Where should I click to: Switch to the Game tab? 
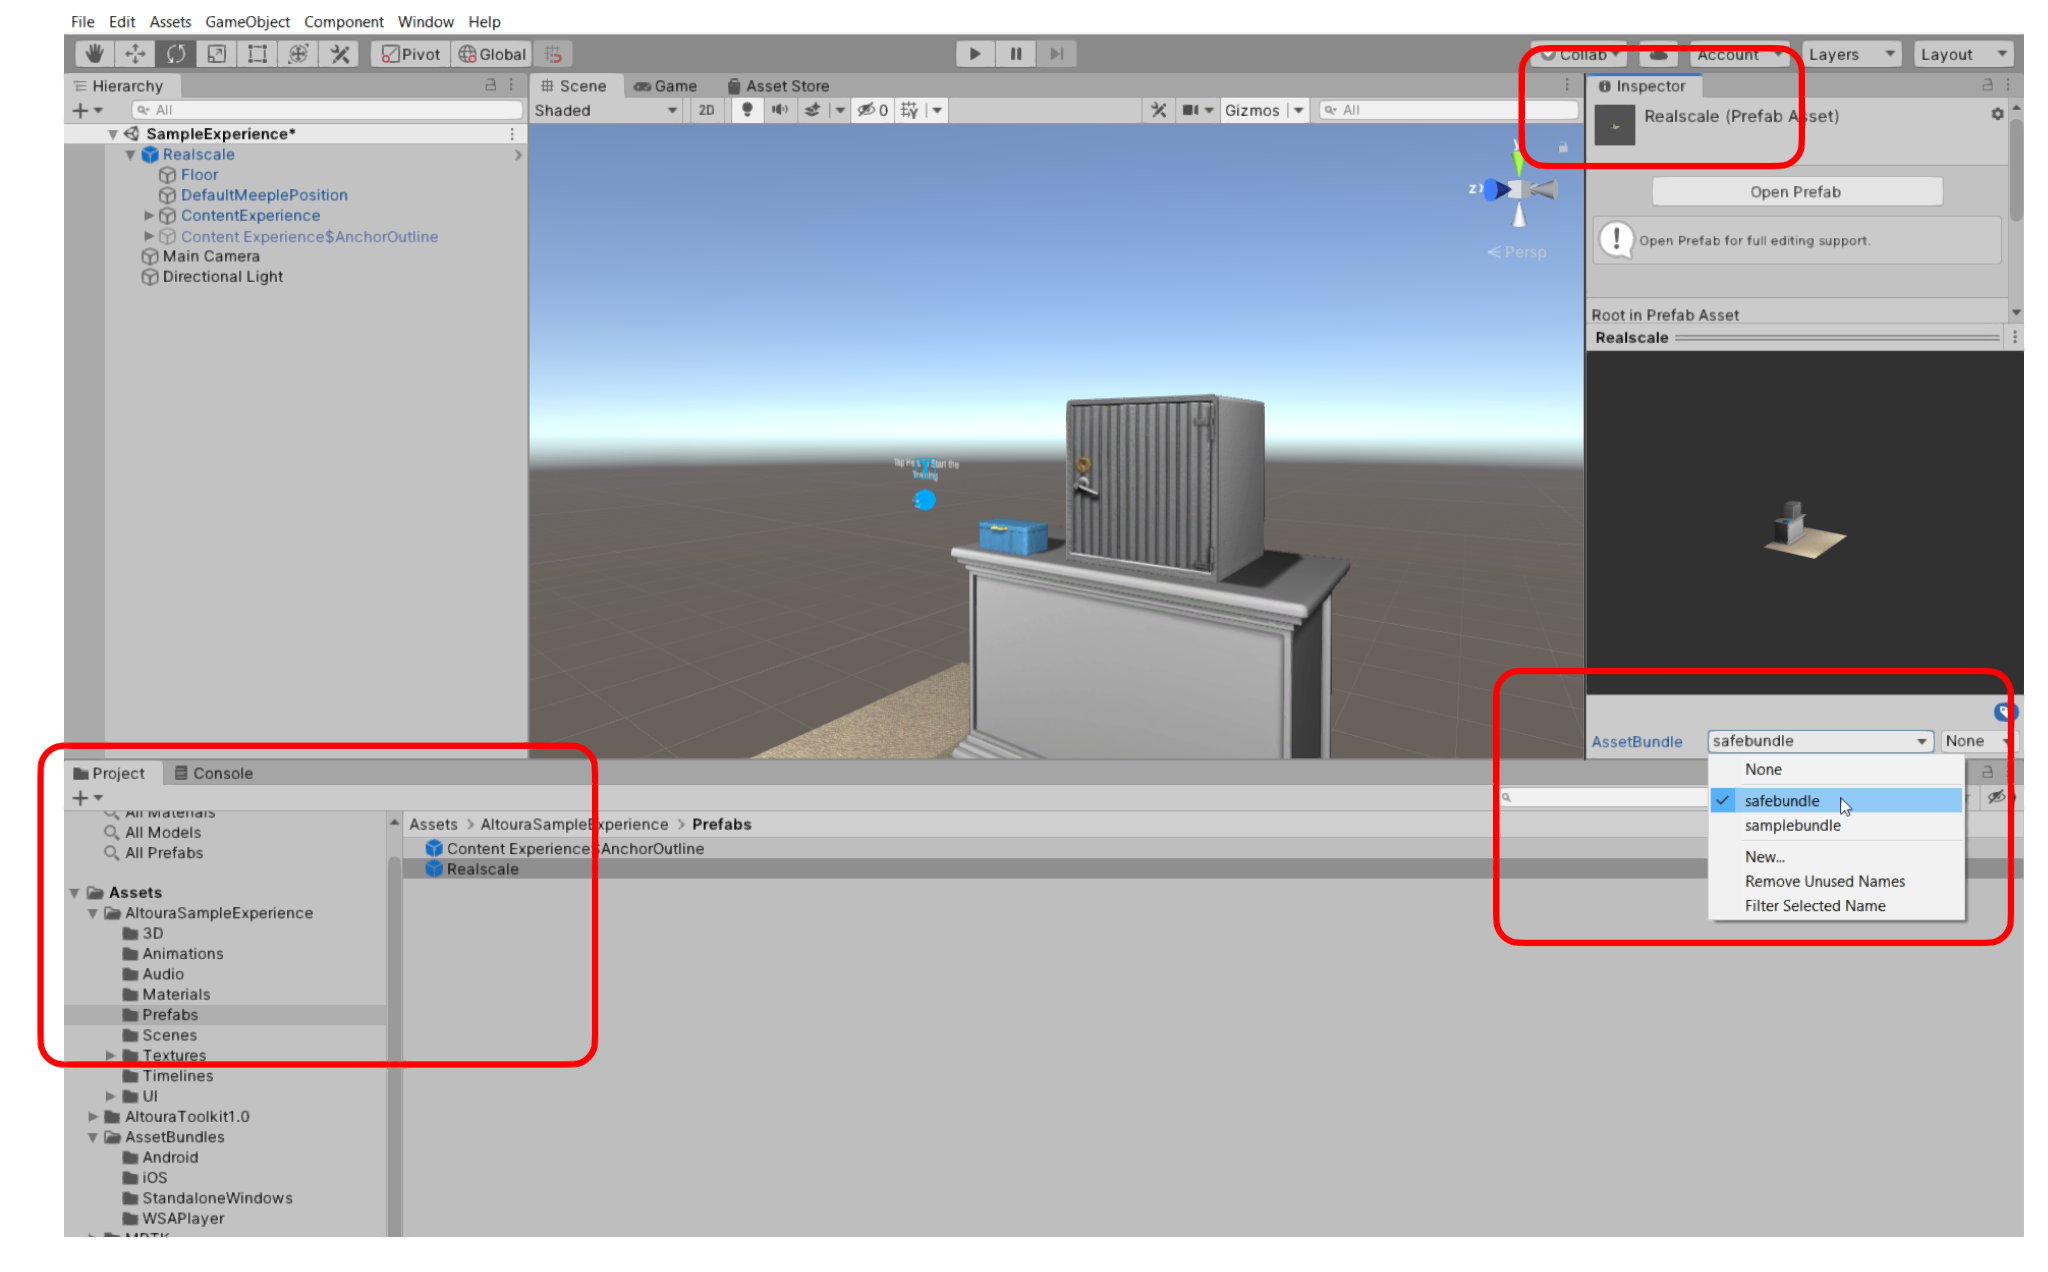(x=666, y=86)
